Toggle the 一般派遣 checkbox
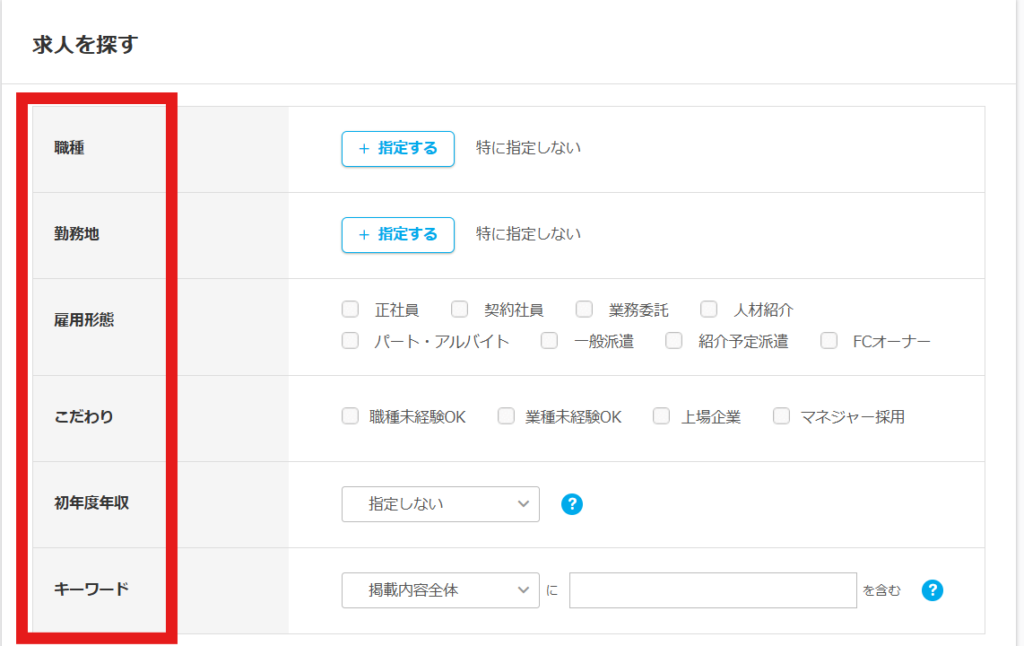1024x646 pixels. point(549,341)
